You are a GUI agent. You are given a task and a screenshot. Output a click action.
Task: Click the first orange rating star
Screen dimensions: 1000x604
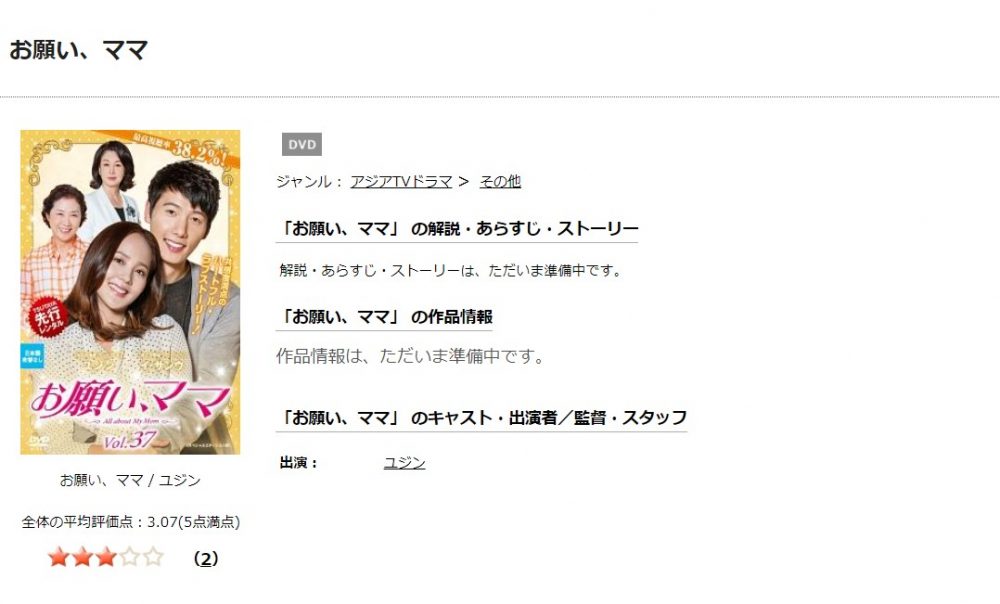(x=59, y=557)
